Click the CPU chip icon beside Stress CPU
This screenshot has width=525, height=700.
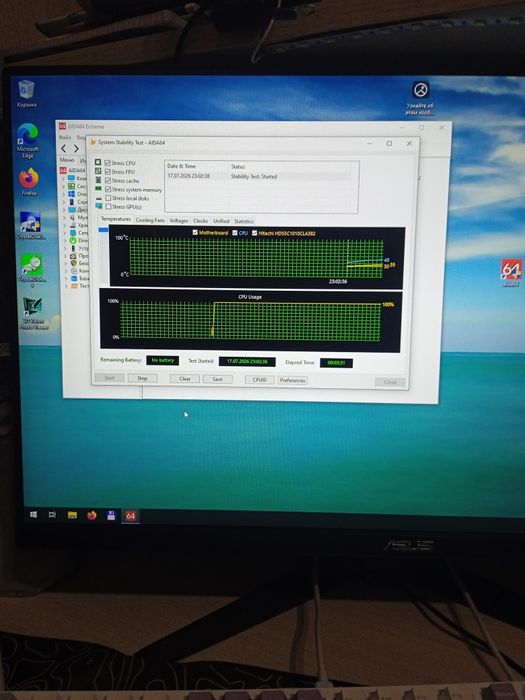[98, 163]
